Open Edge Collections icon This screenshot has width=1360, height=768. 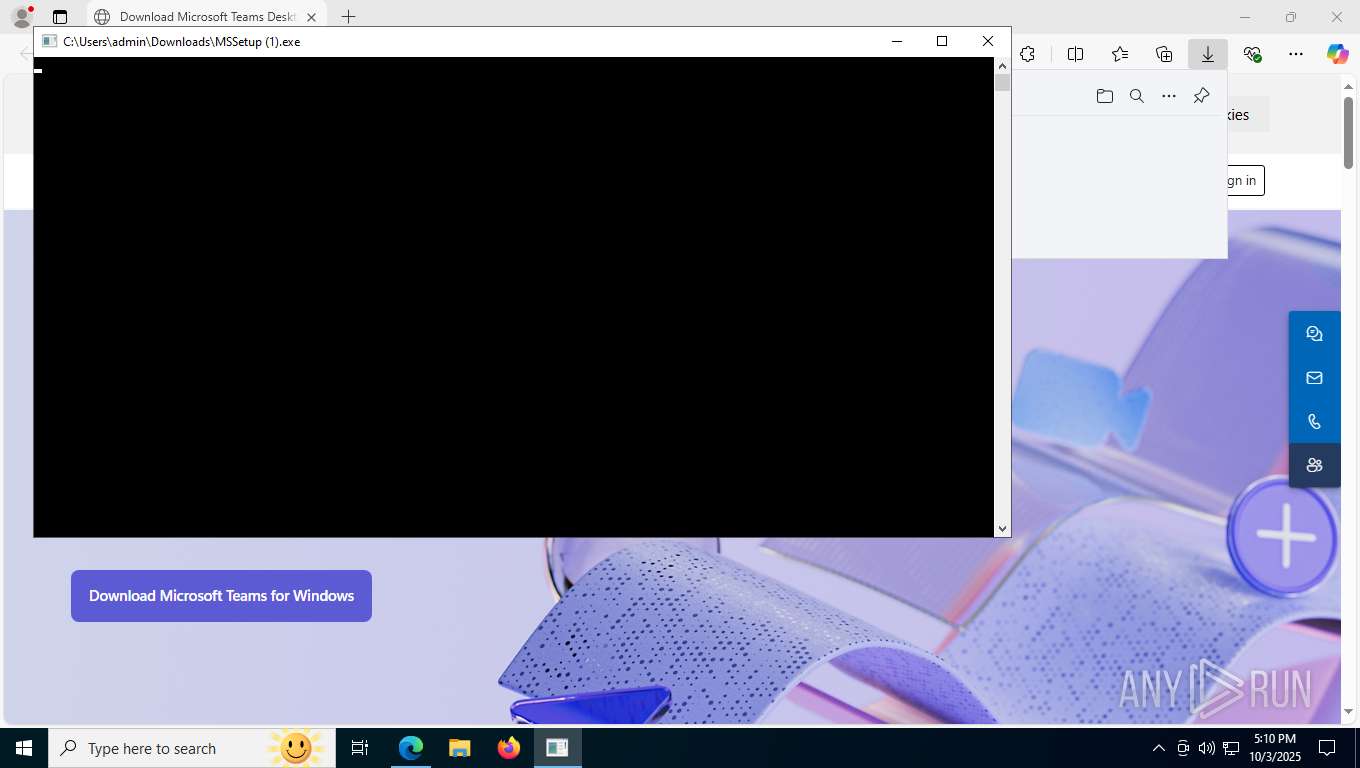[1164, 54]
